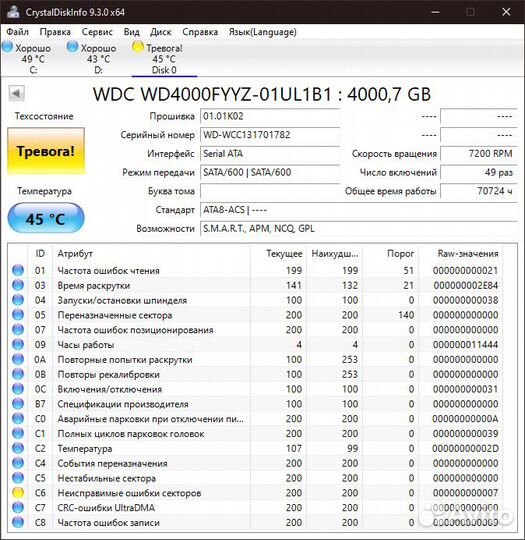Select Disk 0 Тревога tab
The image size is (525, 540).
[x=164, y=58]
